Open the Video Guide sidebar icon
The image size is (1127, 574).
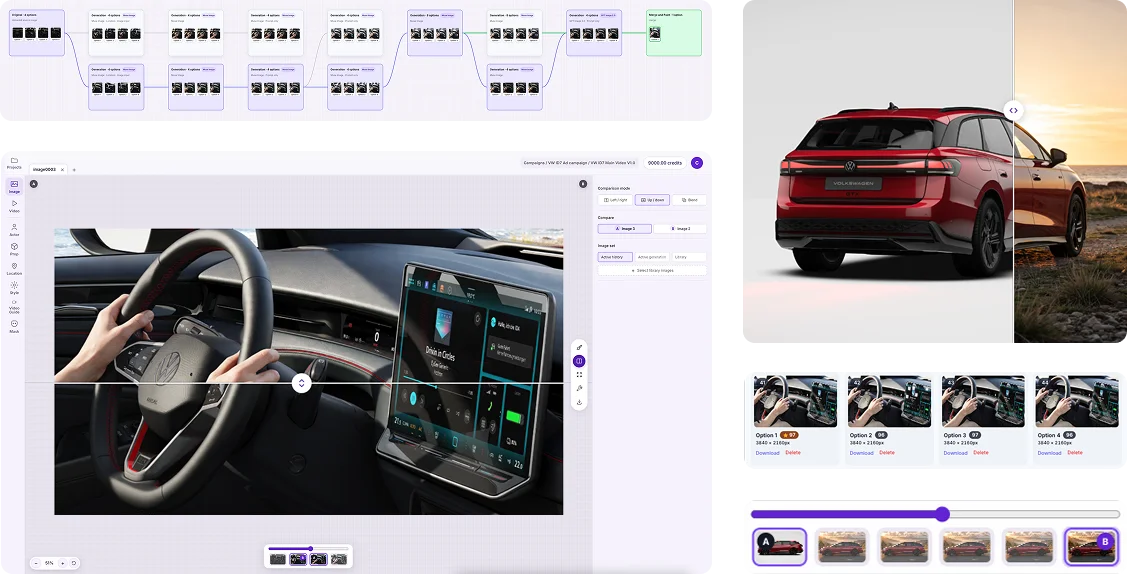(x=14, y=307)
